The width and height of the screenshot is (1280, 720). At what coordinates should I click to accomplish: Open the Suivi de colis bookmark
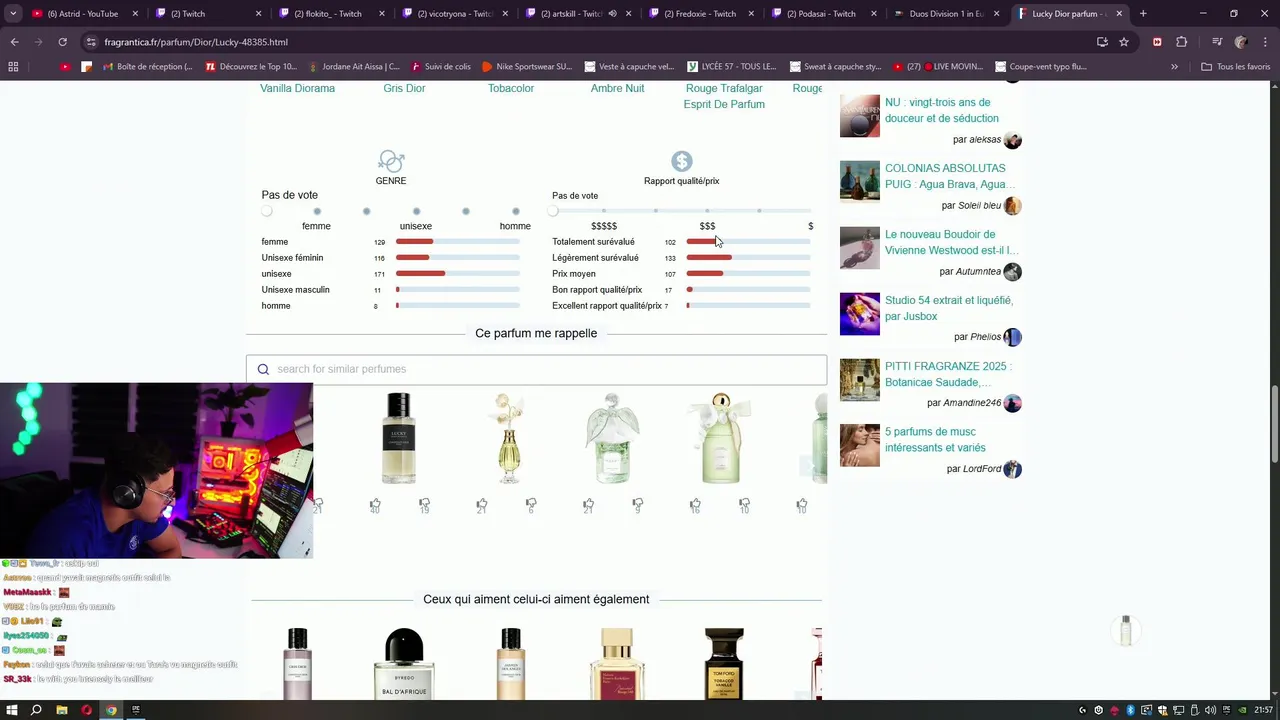[439, 67]
